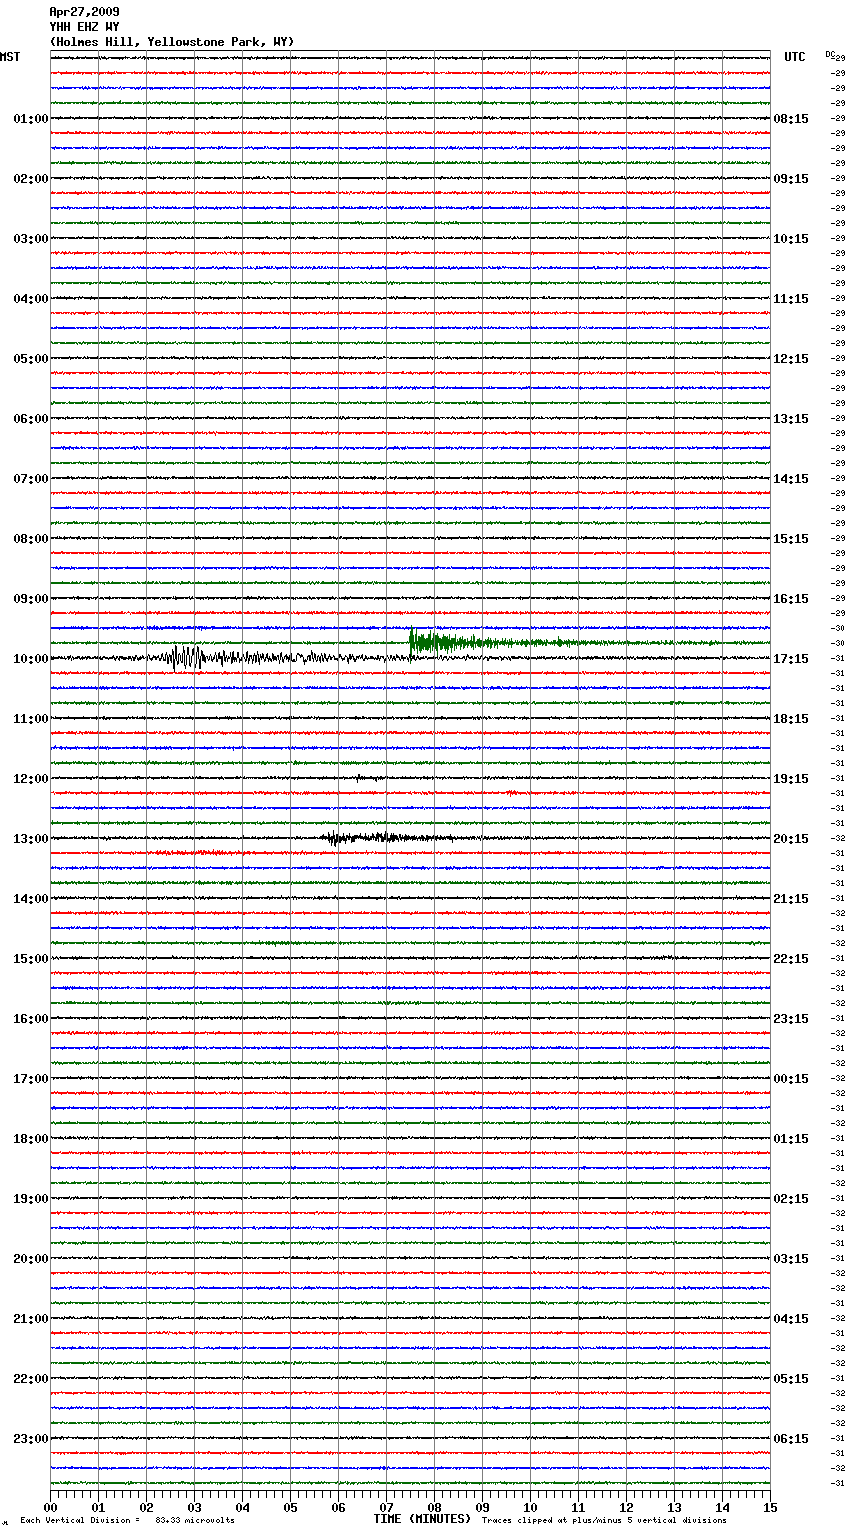
Task: Select the 16:00 MST hour label
Action: [31, 1019]
